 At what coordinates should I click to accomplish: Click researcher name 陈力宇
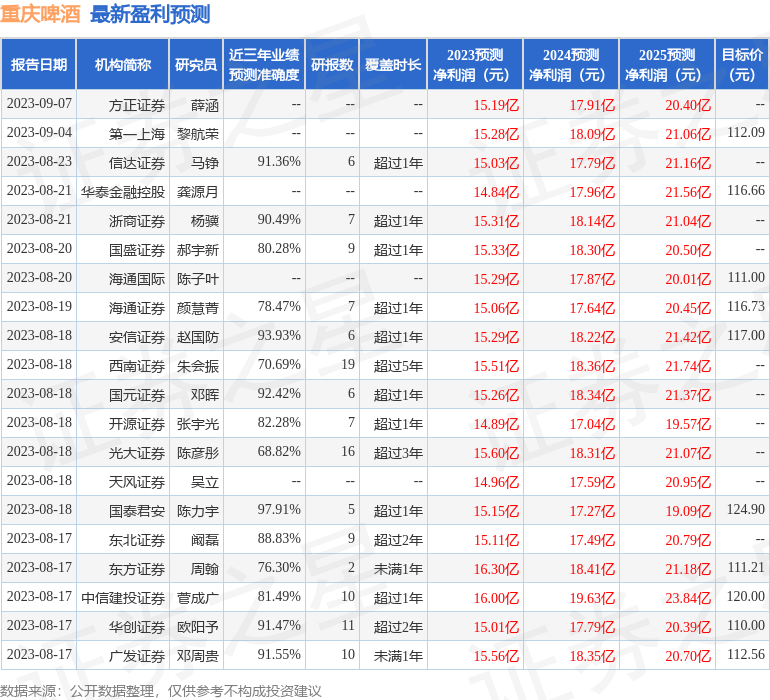pos(198,511)
